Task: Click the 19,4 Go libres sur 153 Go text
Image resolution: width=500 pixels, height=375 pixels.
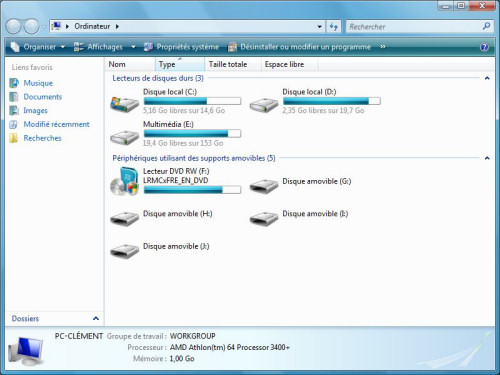Action: 183,143
